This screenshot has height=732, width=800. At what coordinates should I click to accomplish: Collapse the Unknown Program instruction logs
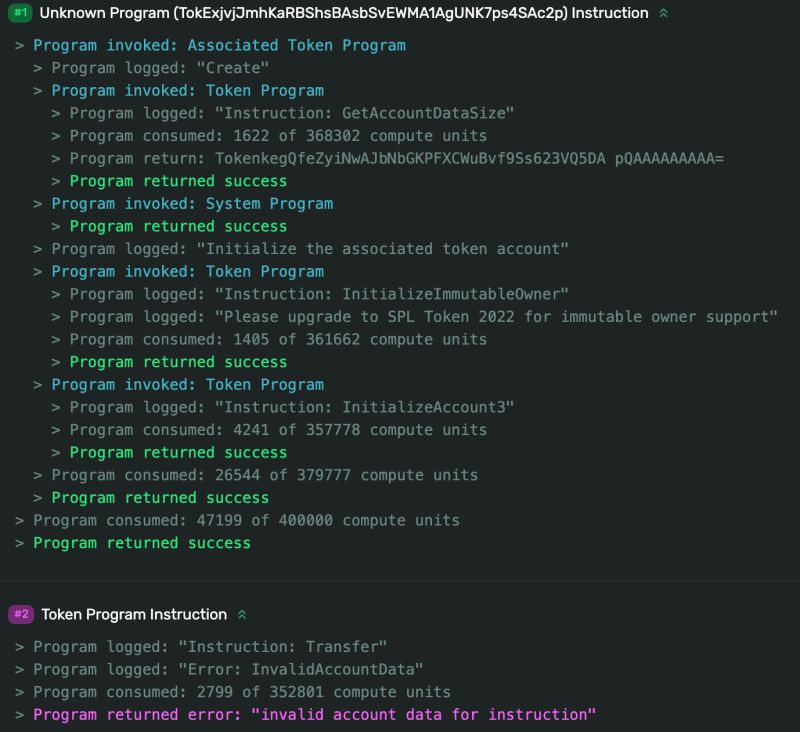pyautogui.click(x=663, y=14)
